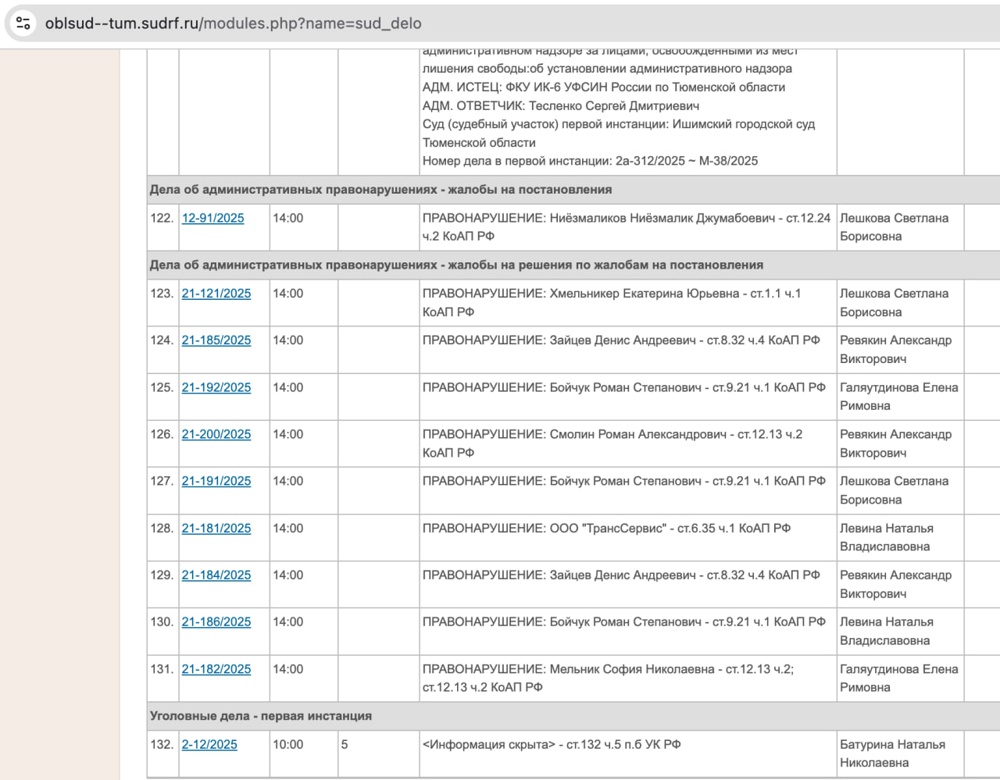This screenshot has width=1000, height=780.
Task: Click the offense text in row 130 (Бойчук)
Action: (624, 622)
